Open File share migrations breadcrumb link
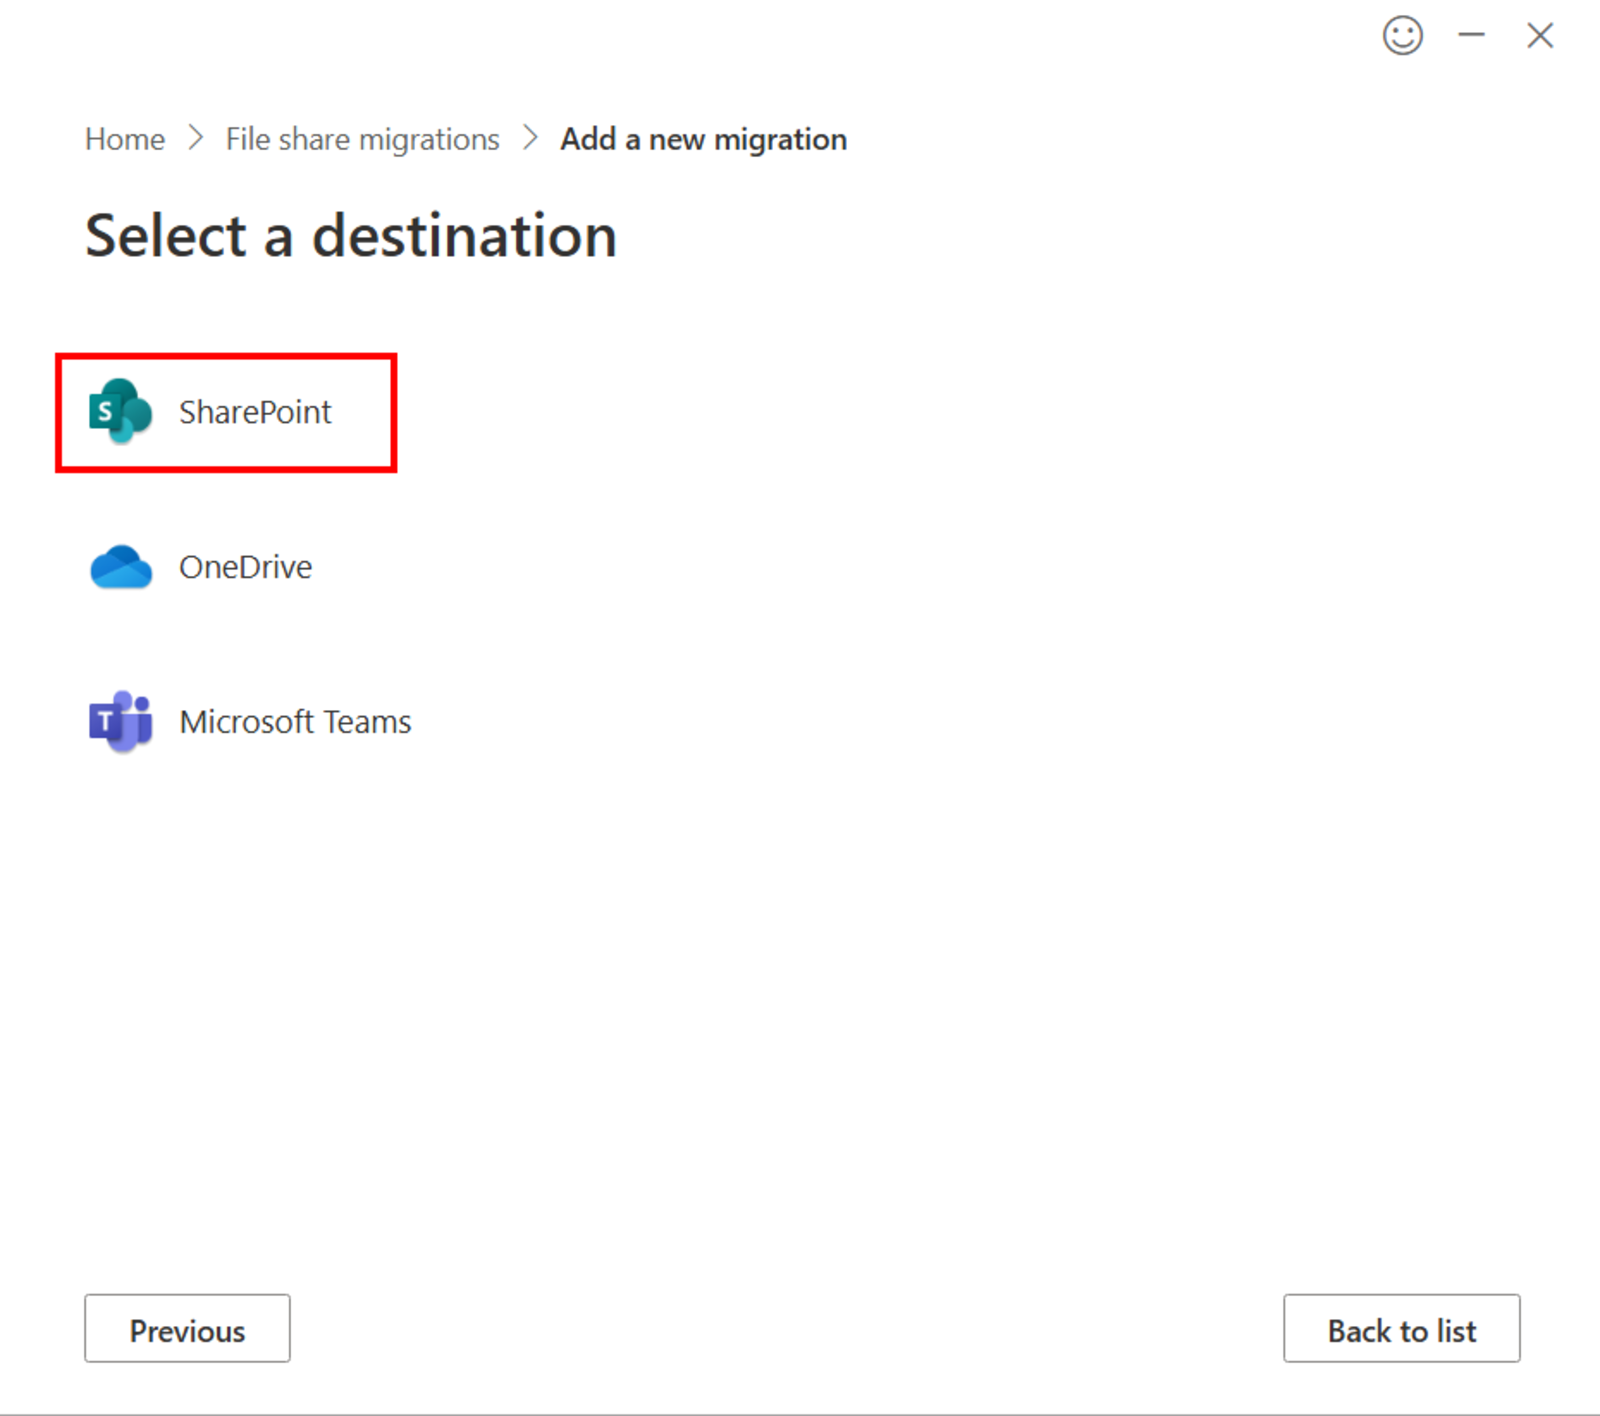Image resolution: width=1600 pixels, height=1416 pixels. coord(361,139)
